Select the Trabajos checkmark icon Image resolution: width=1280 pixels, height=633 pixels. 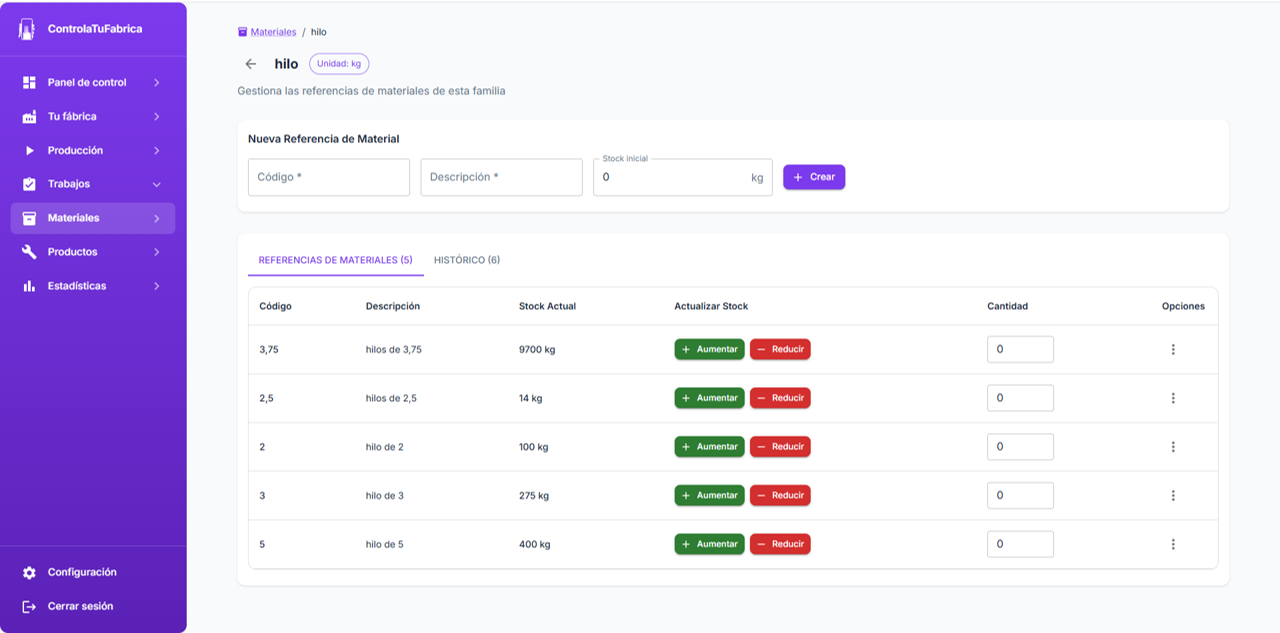tap(31, 184)
